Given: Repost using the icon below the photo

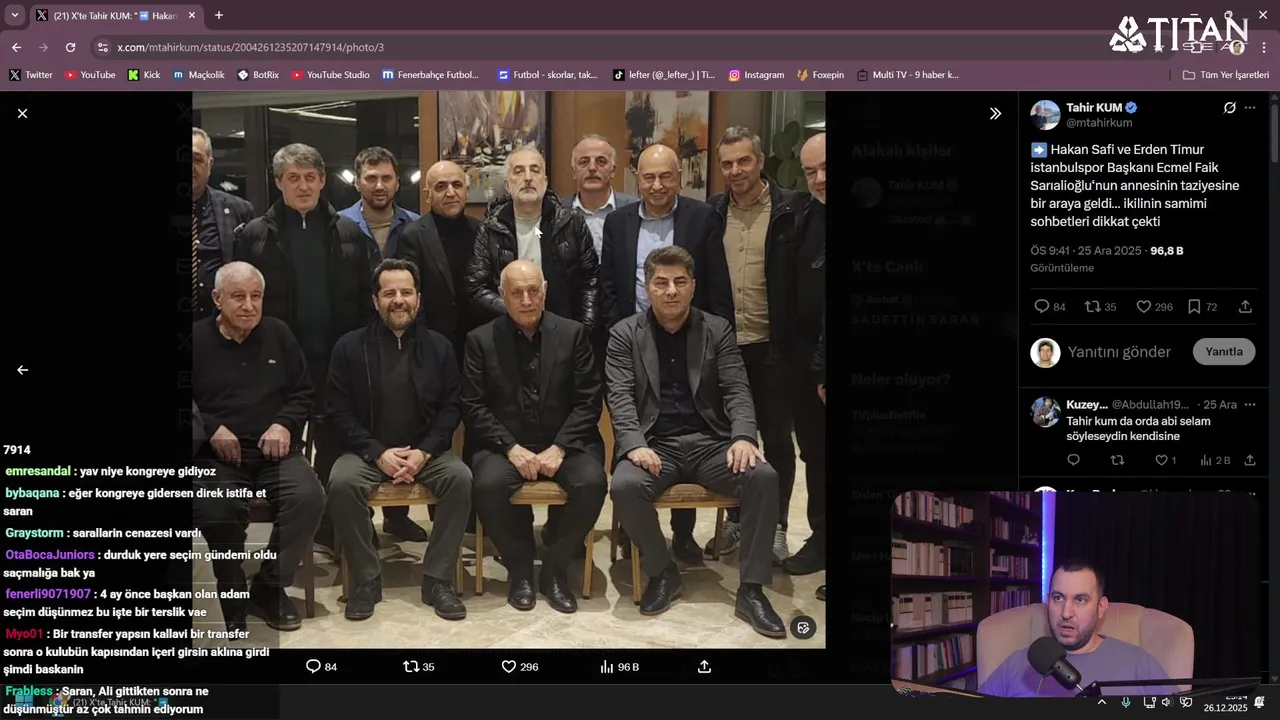Looking at the screenshot, I should click(x=419, y=666).
